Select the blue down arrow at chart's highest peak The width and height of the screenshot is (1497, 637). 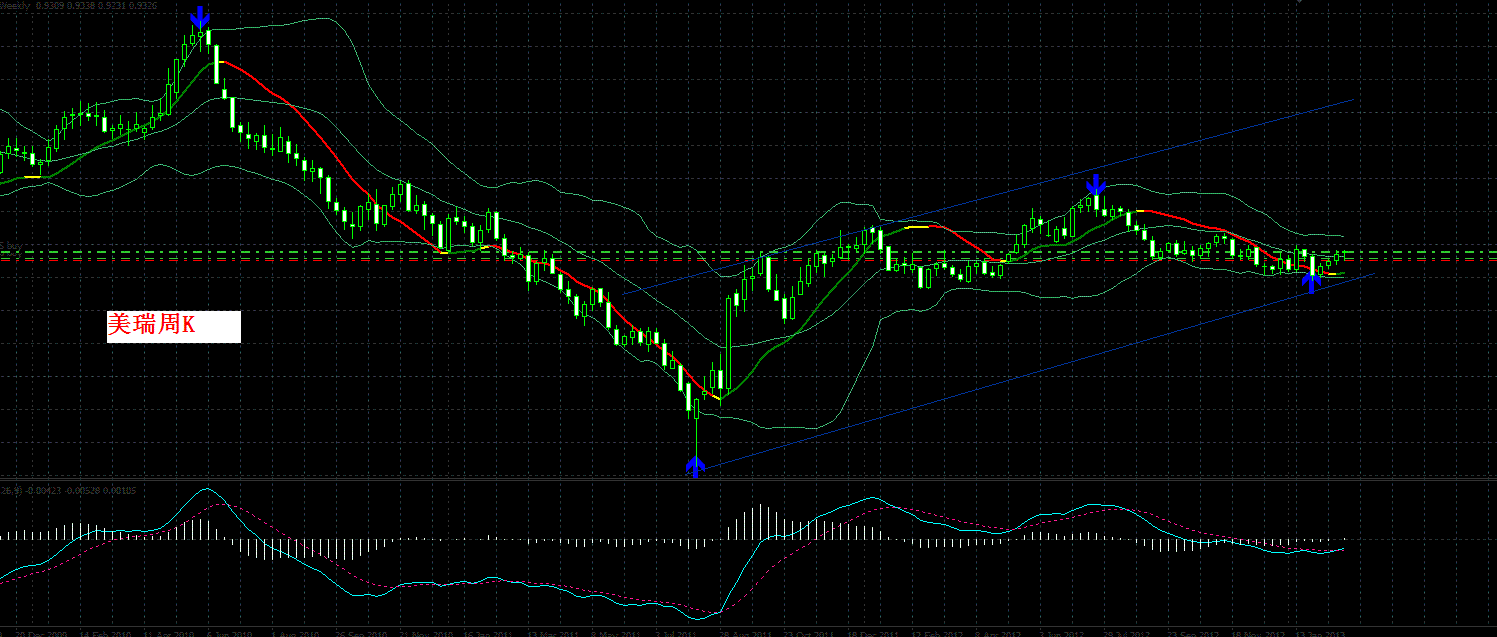click(x=200, y=17)
